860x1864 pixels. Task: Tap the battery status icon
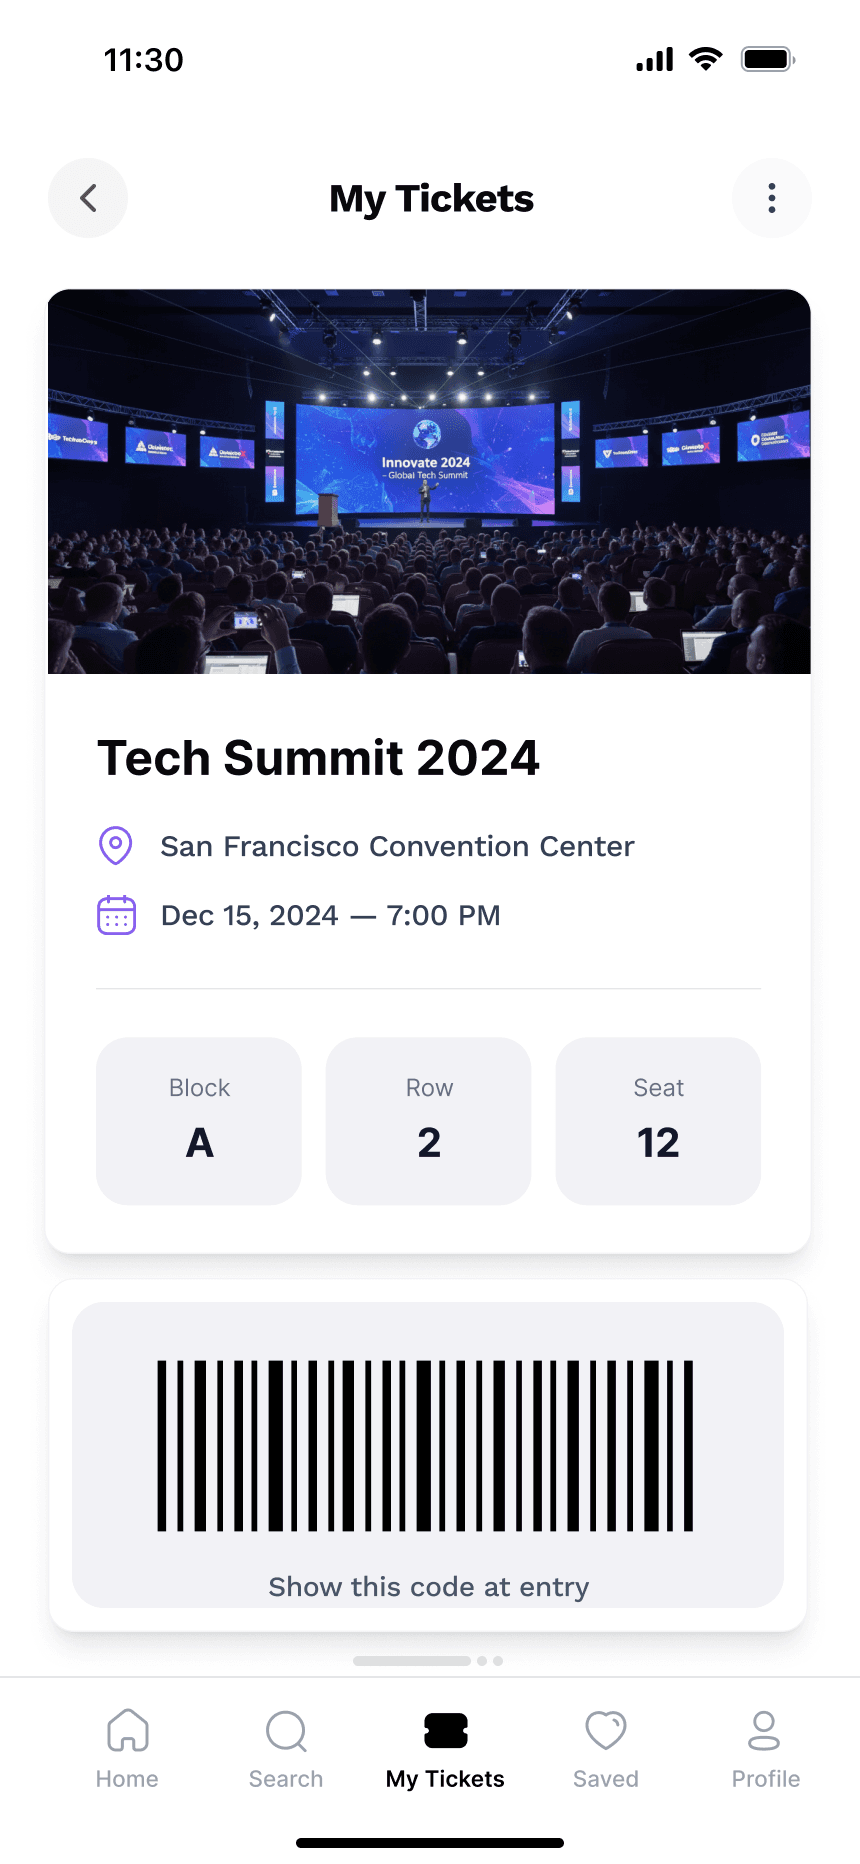[768, 59]
